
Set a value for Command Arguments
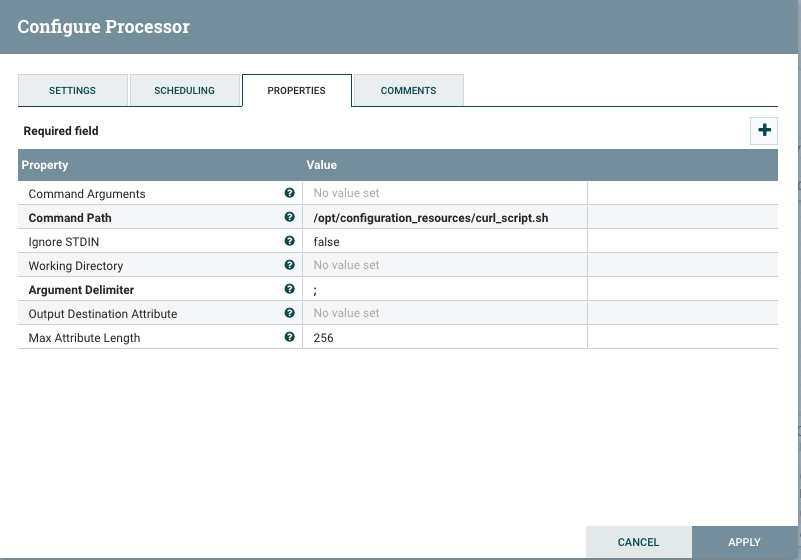point(444,194)
